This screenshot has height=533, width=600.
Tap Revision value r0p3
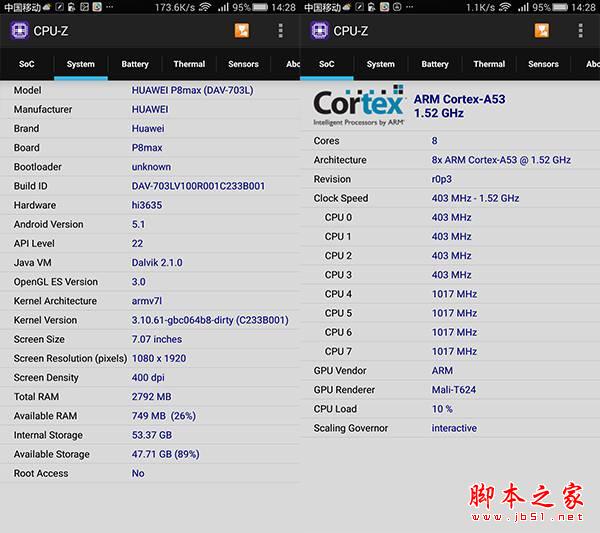442,179
